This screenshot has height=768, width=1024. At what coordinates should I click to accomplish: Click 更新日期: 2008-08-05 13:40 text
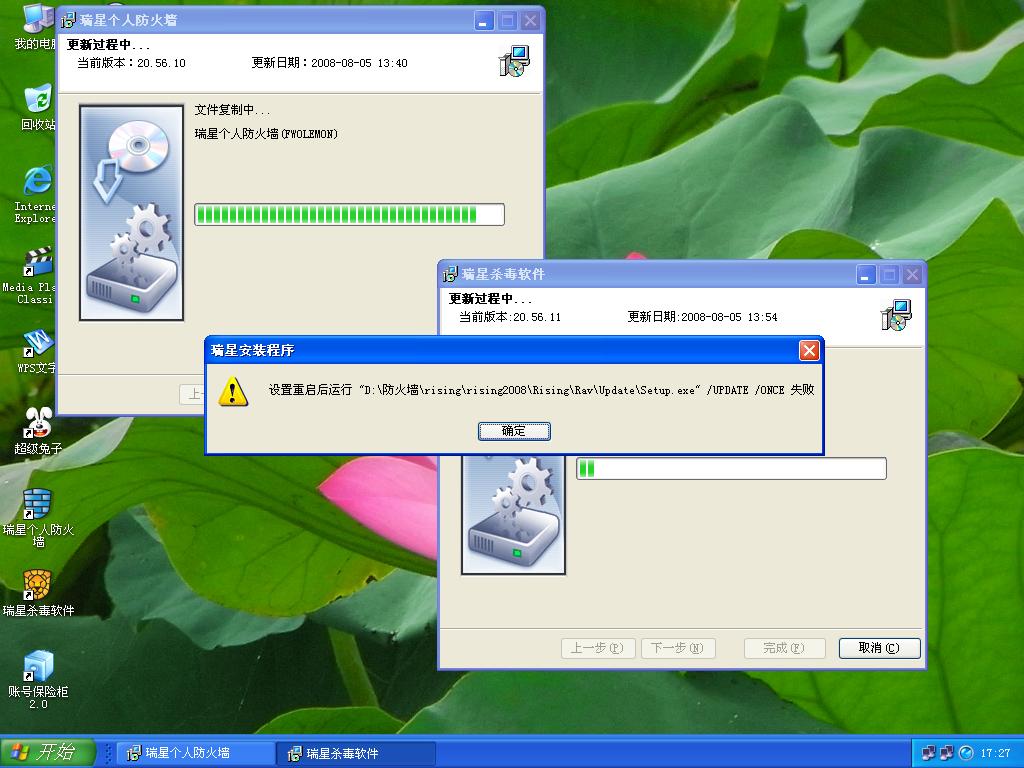329,63
